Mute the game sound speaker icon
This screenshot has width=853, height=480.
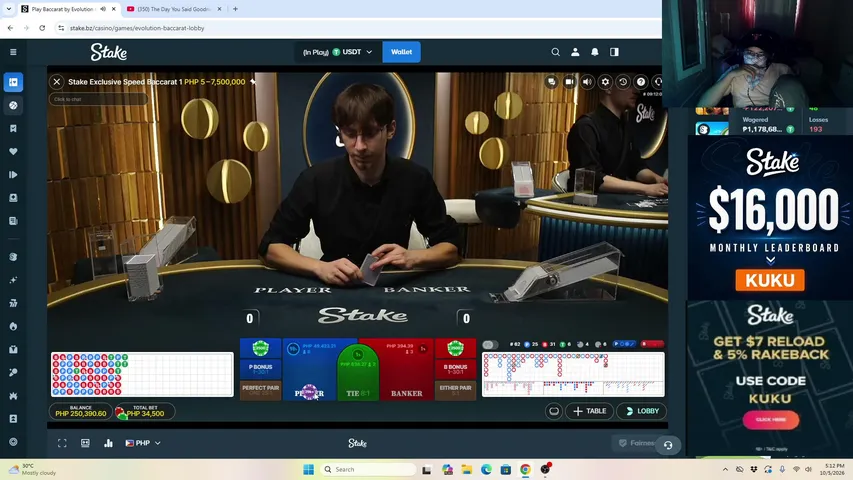587,82
